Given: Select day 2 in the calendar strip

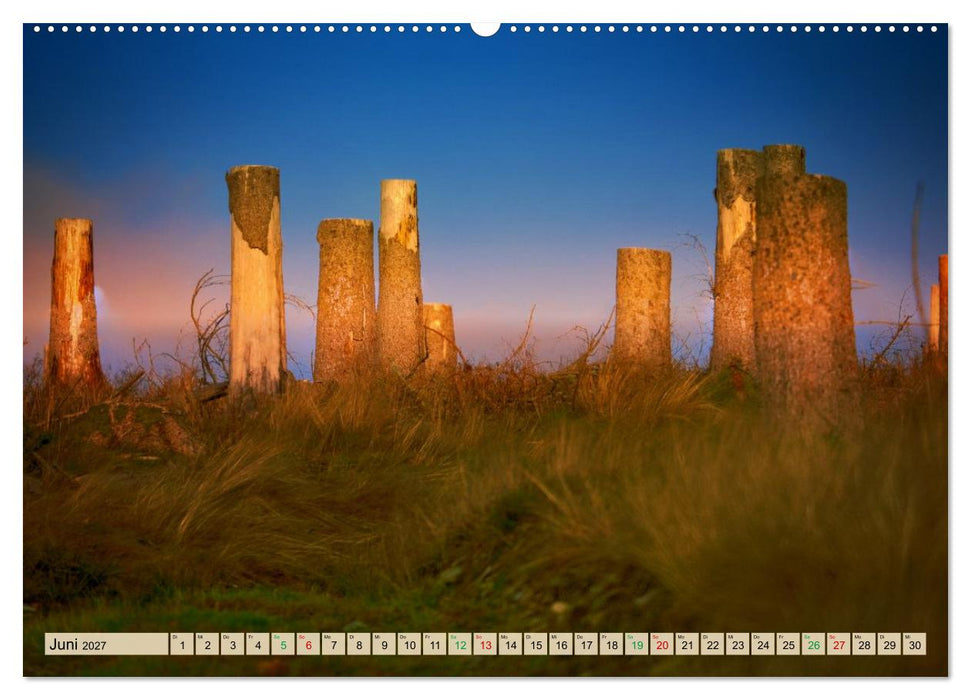Looking at the screenshot, I should pos(207,644).
